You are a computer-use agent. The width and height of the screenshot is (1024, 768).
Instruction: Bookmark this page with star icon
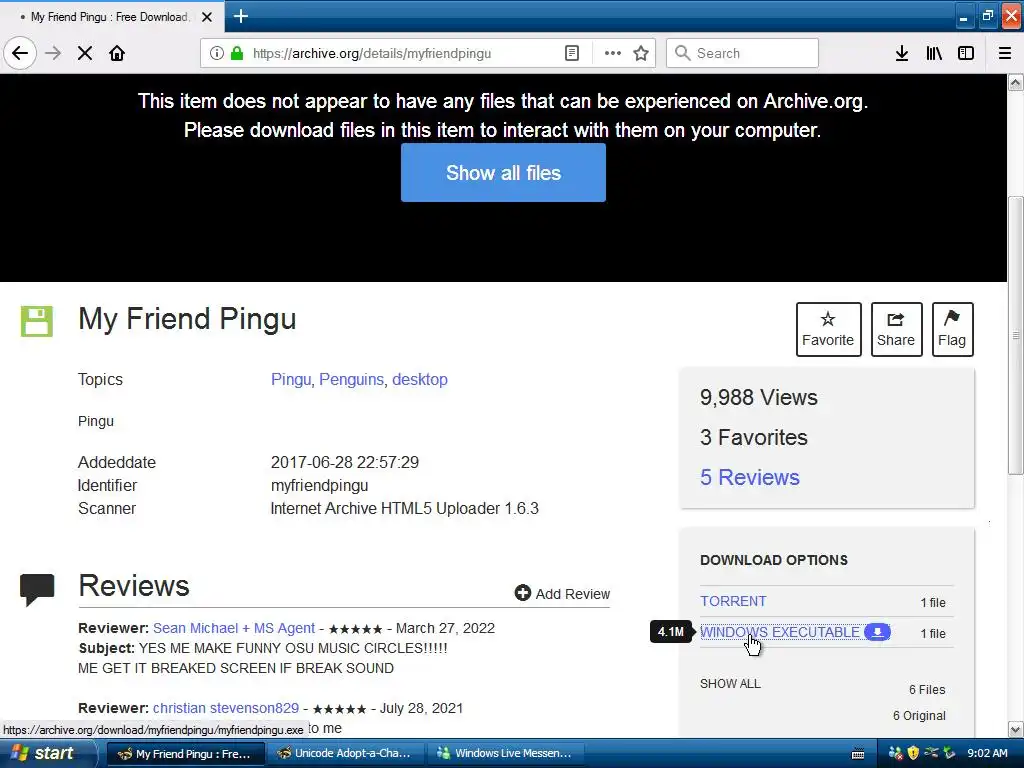pyautogui.click(x=641, y=53)
